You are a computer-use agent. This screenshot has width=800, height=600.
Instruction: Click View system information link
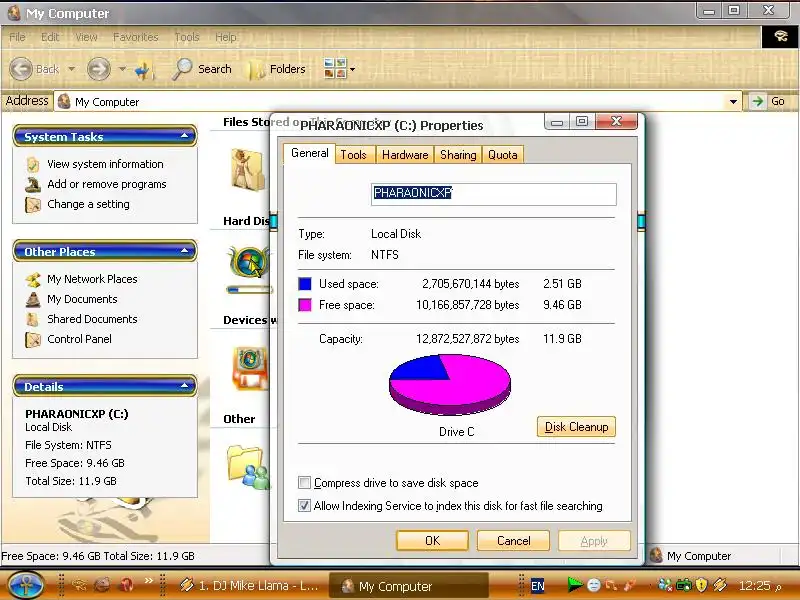105,164
